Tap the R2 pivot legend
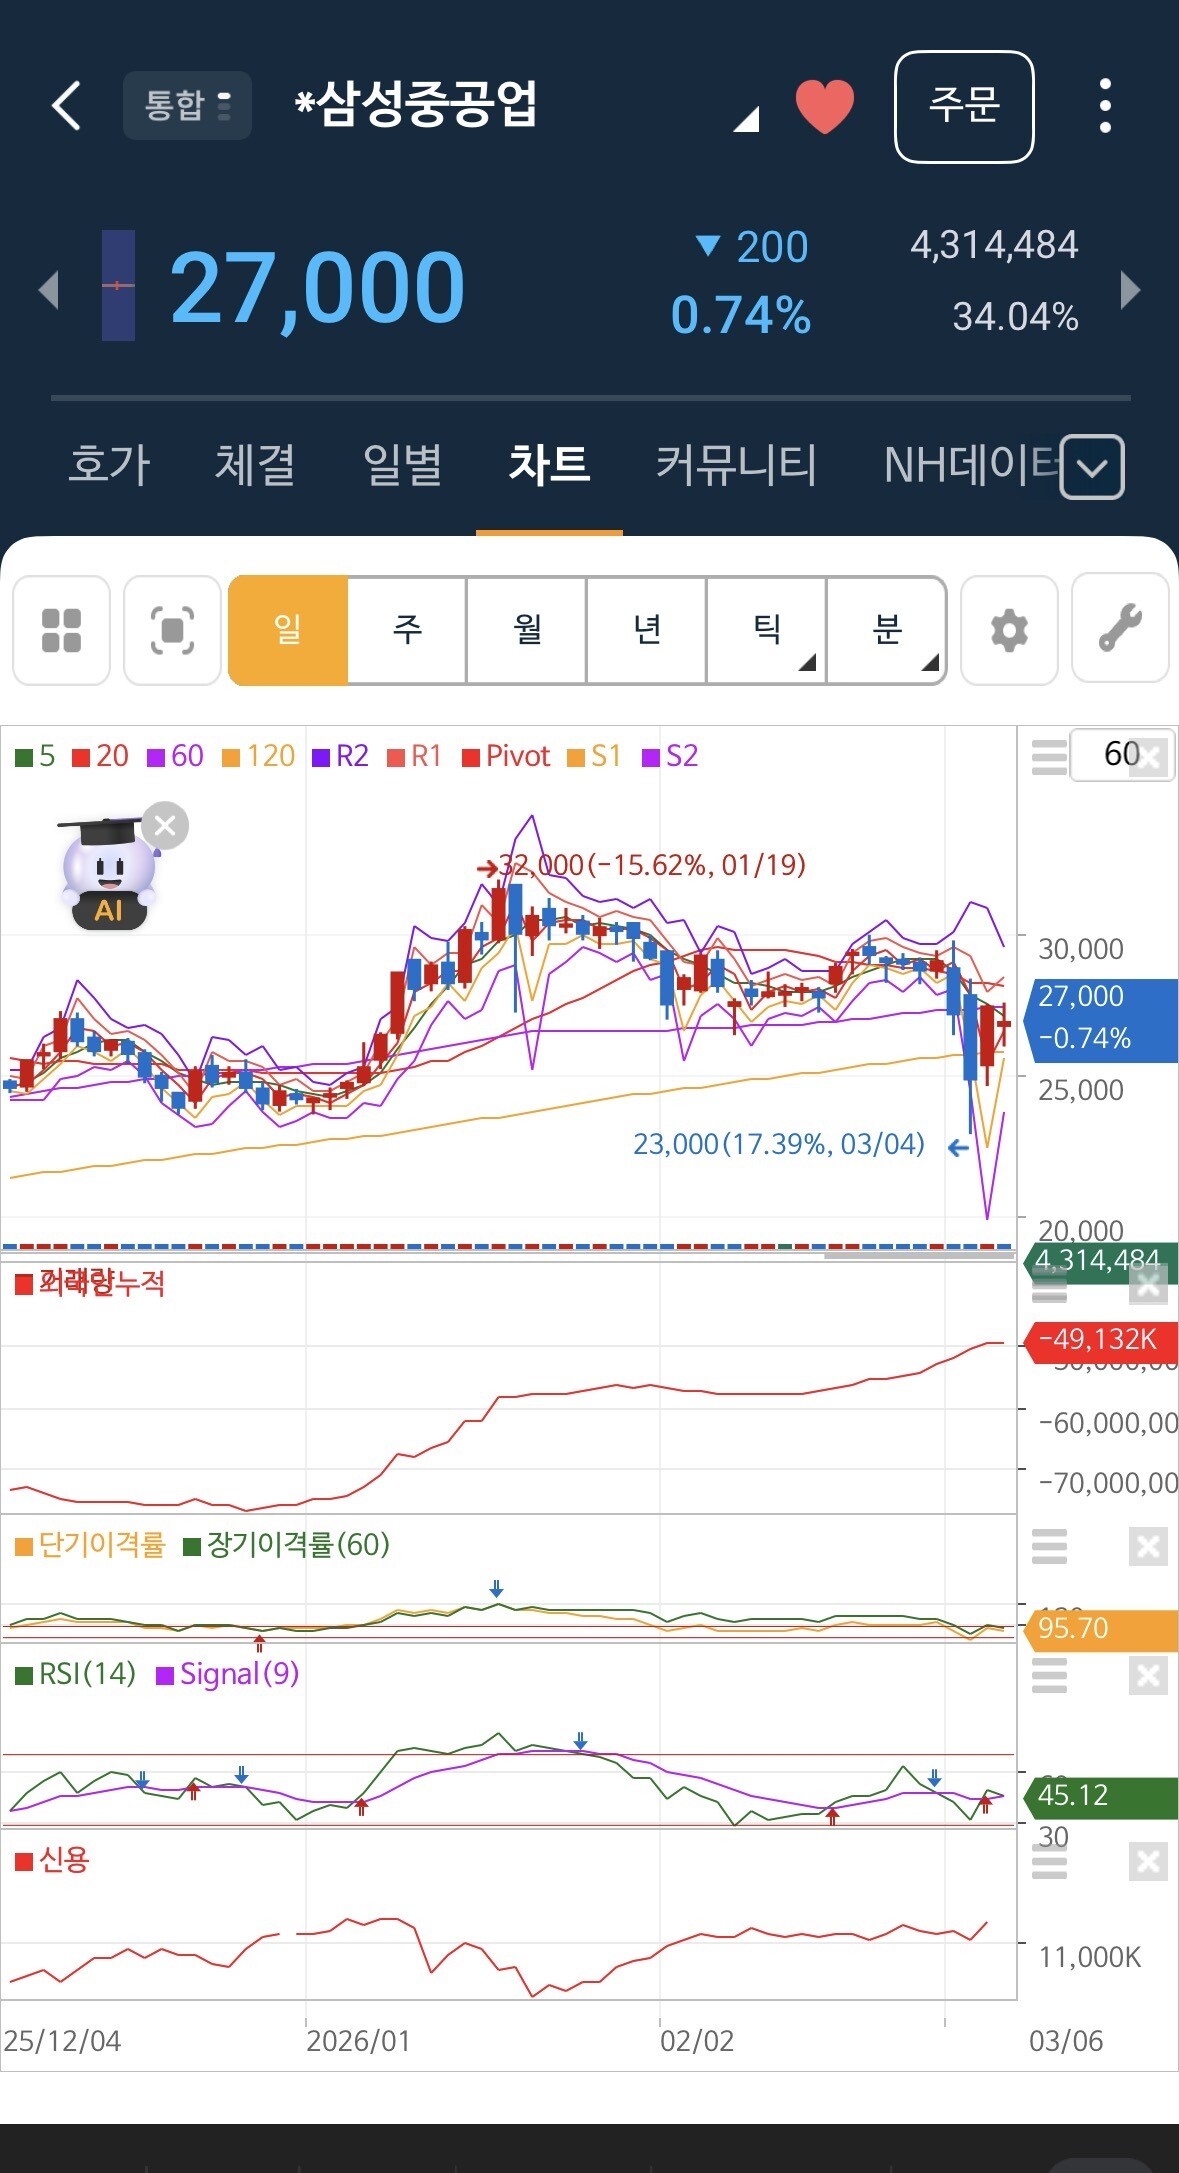The width and height of the screenshot is (1179, 2173). 341,756
